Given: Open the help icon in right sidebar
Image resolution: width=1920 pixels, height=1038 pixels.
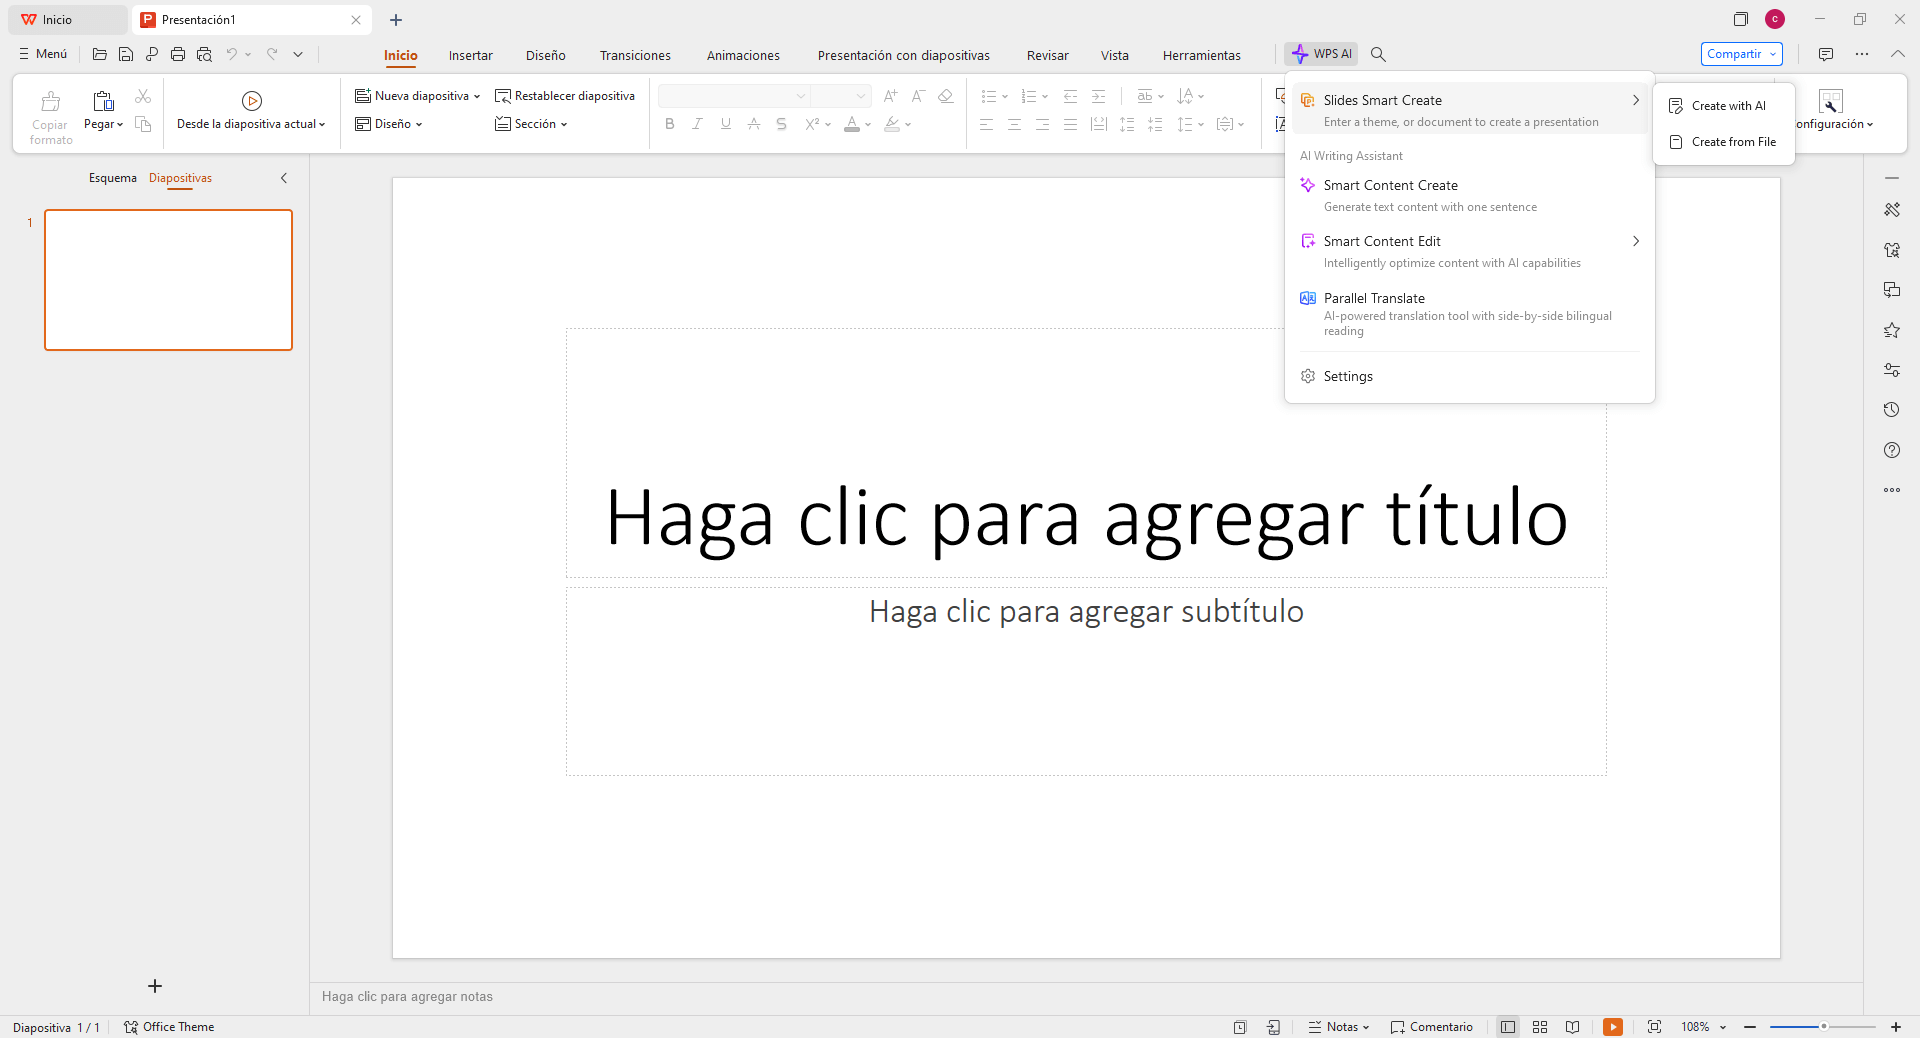Looking at the screenshot, I should tap(1891, 450).
